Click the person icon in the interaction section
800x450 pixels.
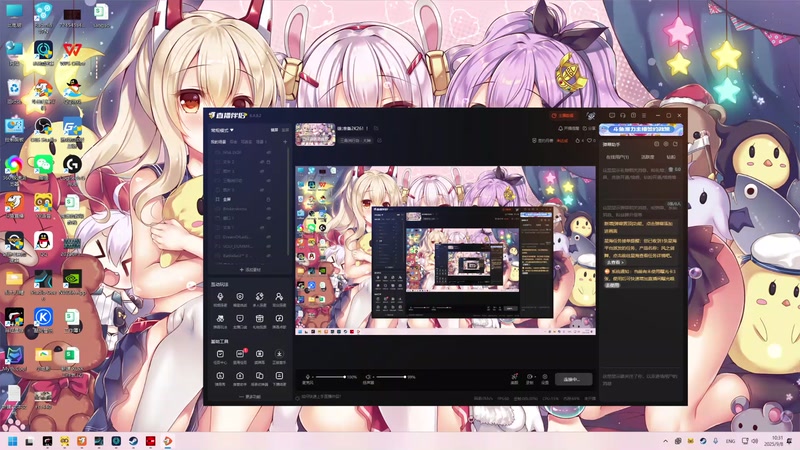click(279, 296)
